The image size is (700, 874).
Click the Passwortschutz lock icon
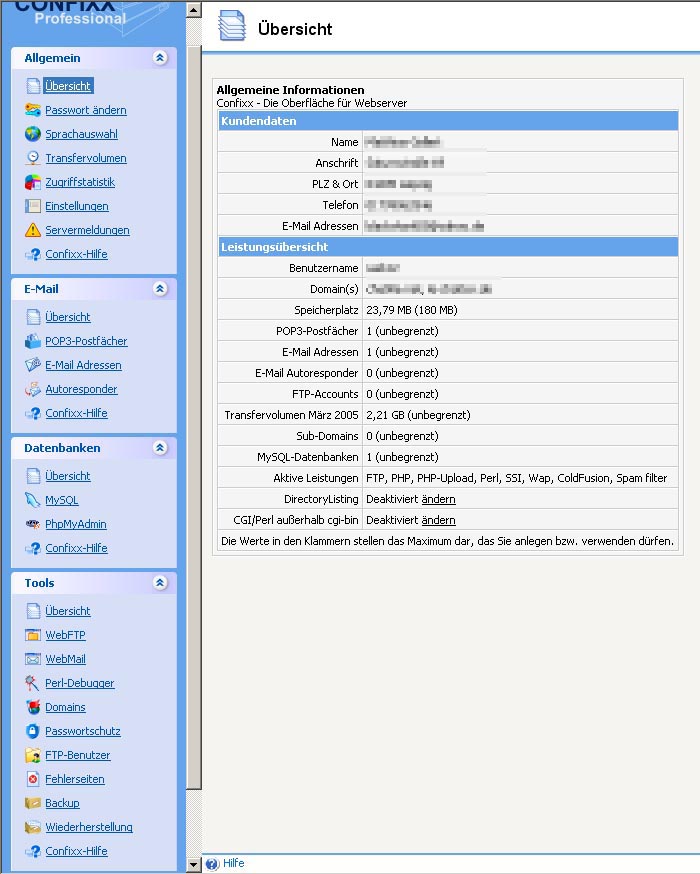click(33, 731)
